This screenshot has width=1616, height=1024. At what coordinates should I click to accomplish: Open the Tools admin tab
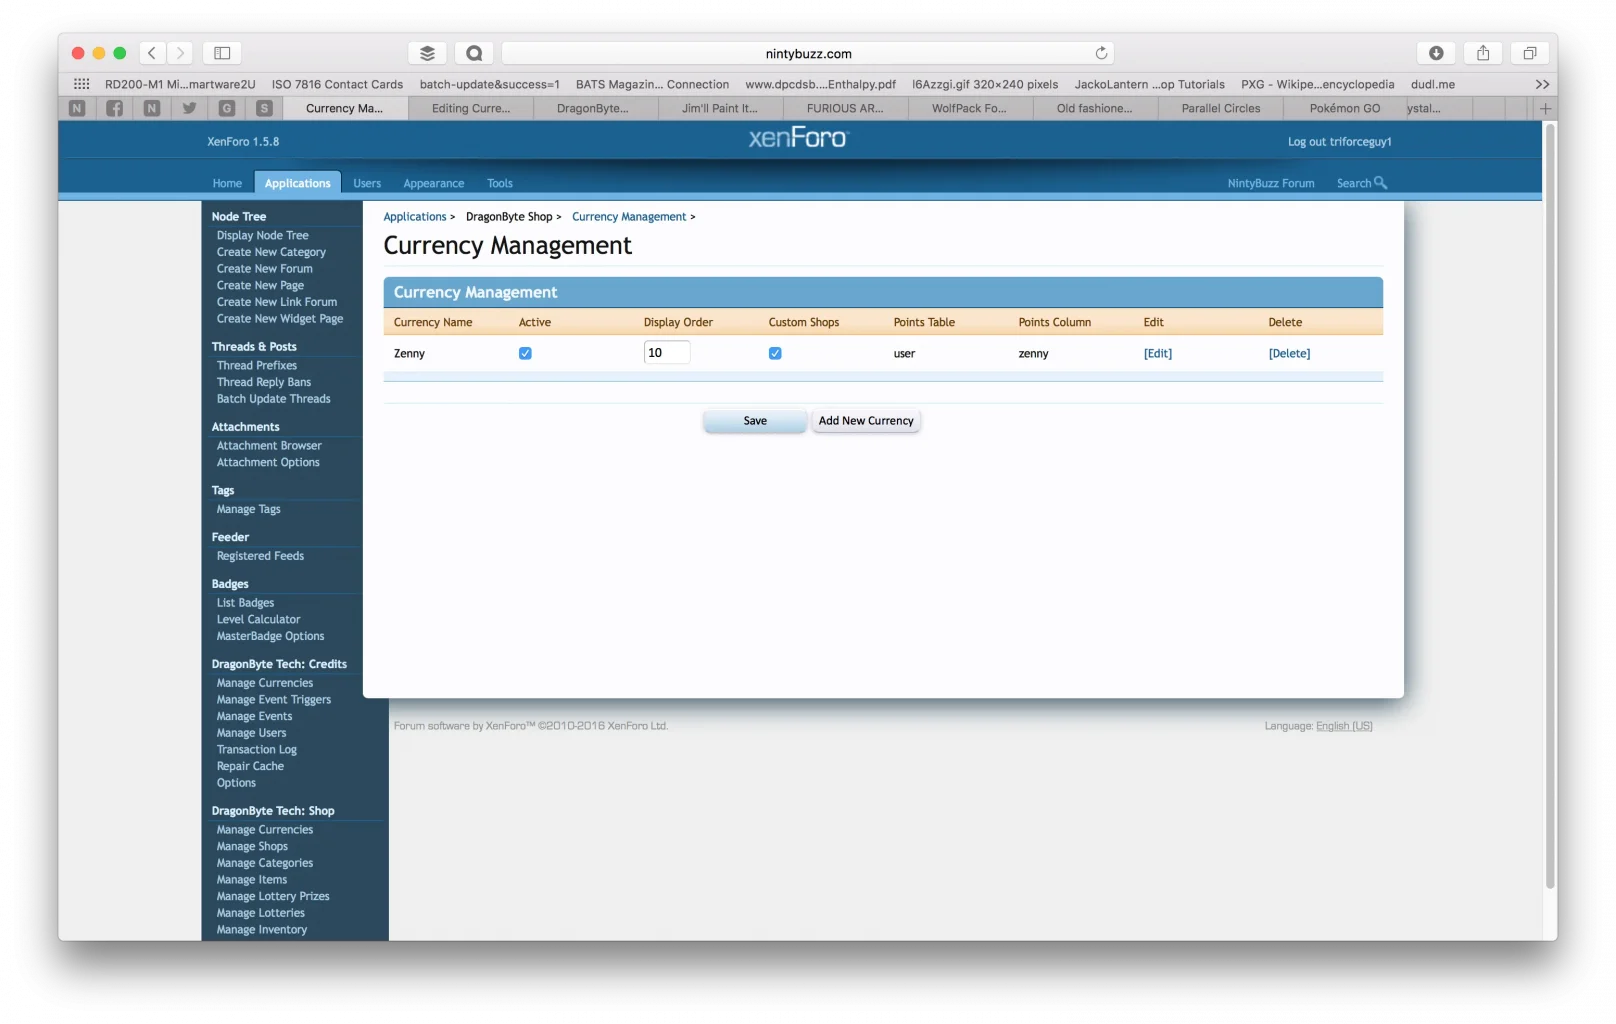click(x=500, y=183)
